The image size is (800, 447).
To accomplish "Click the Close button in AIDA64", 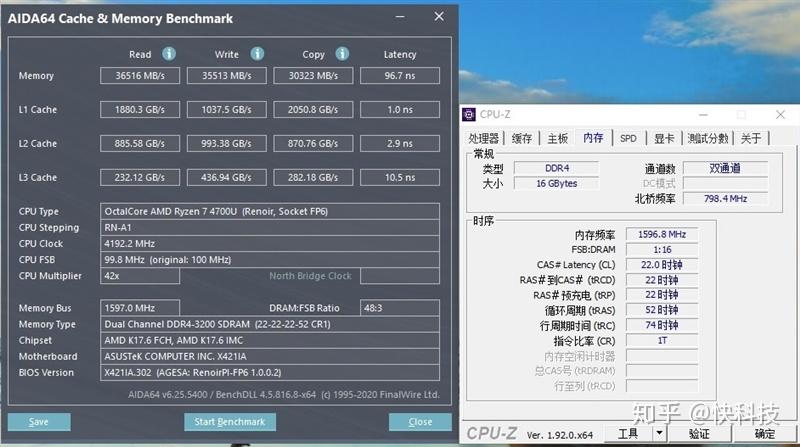I will coord(420,422).
